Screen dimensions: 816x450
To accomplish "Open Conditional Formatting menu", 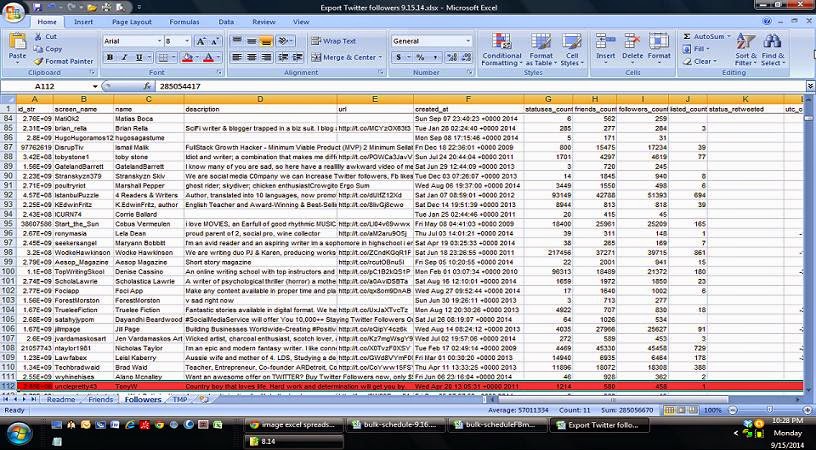I will click(502, 50).
